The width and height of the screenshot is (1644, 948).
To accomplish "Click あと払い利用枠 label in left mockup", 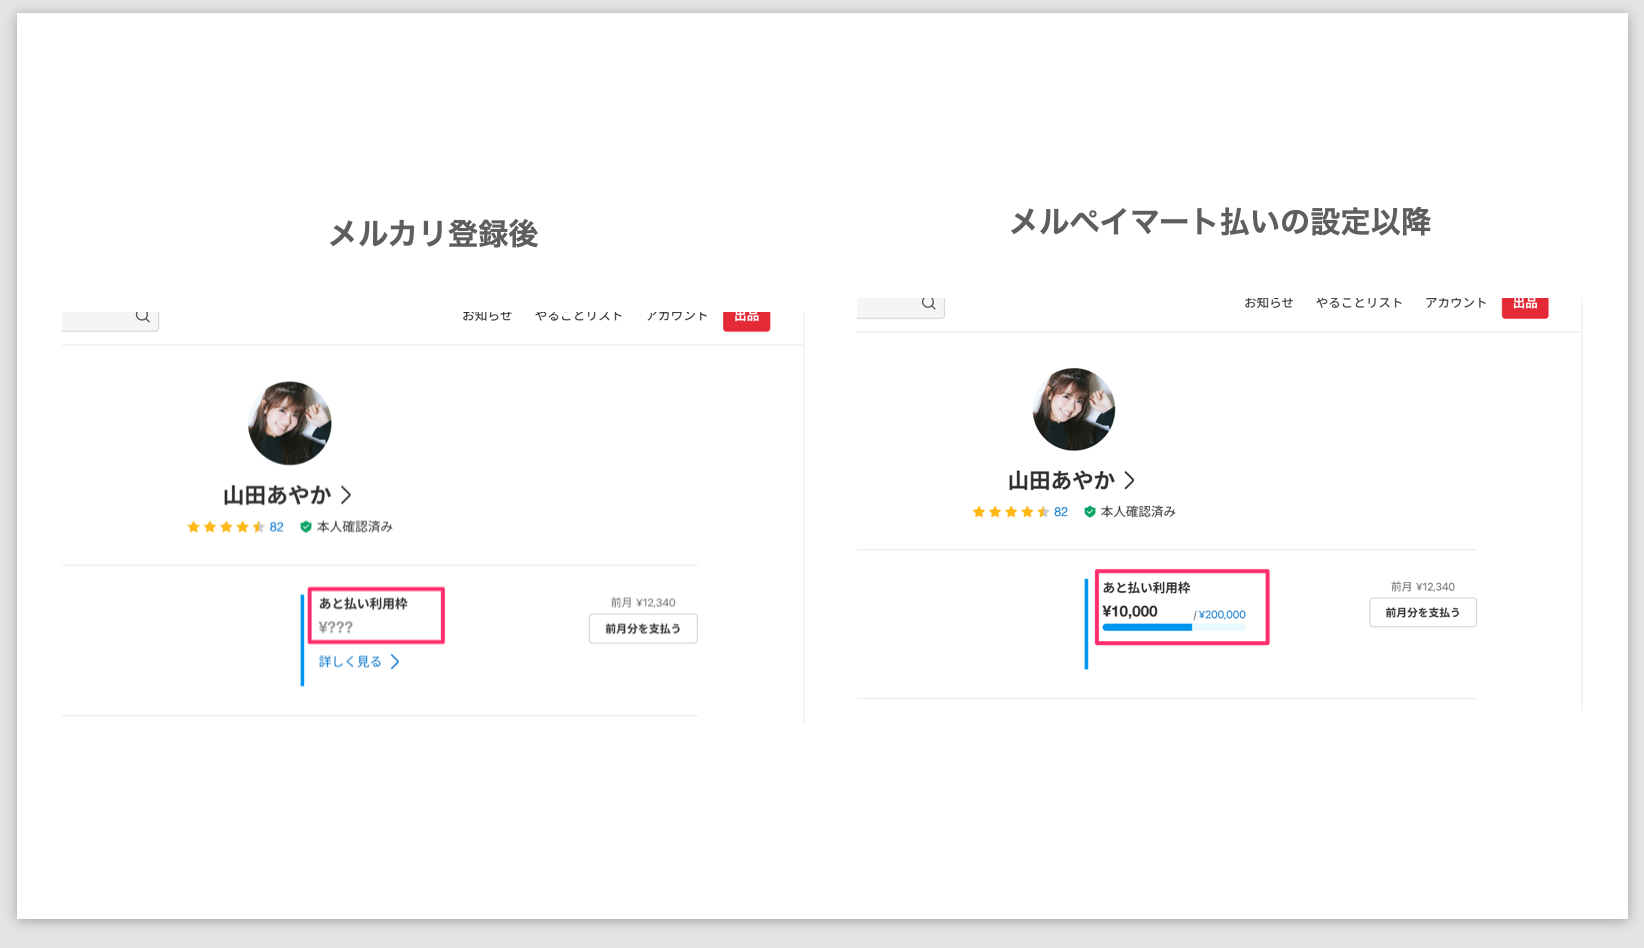I will coord(363,604).
